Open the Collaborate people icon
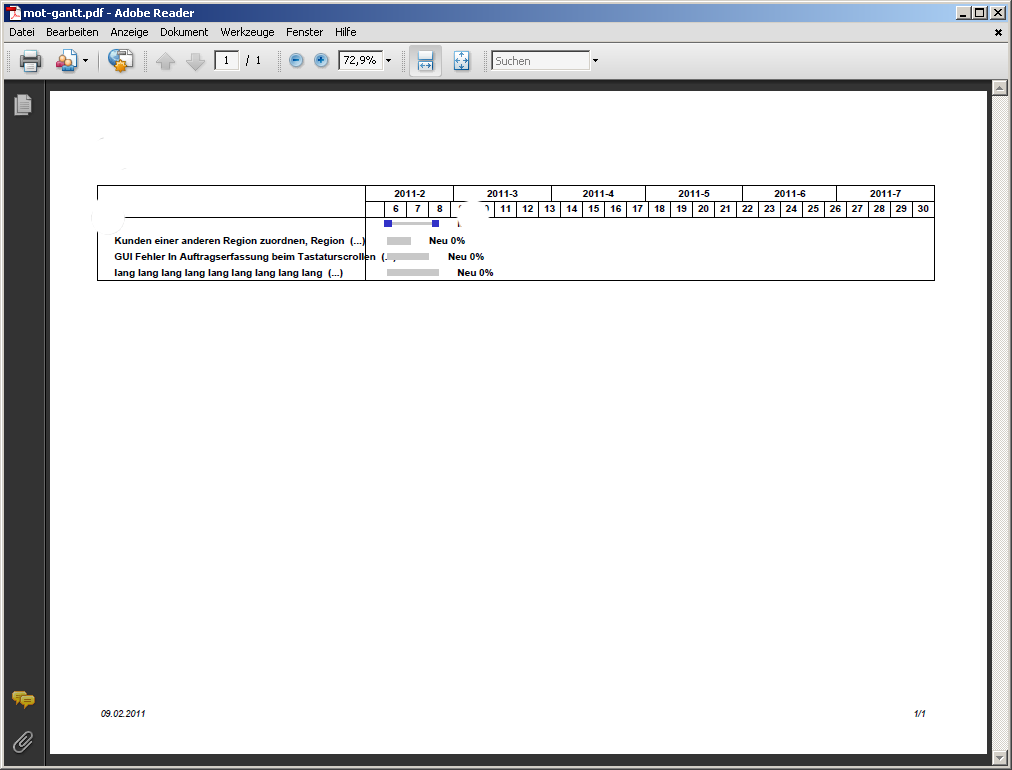Viewport: 1012px width, 770px height. point(66,61)
